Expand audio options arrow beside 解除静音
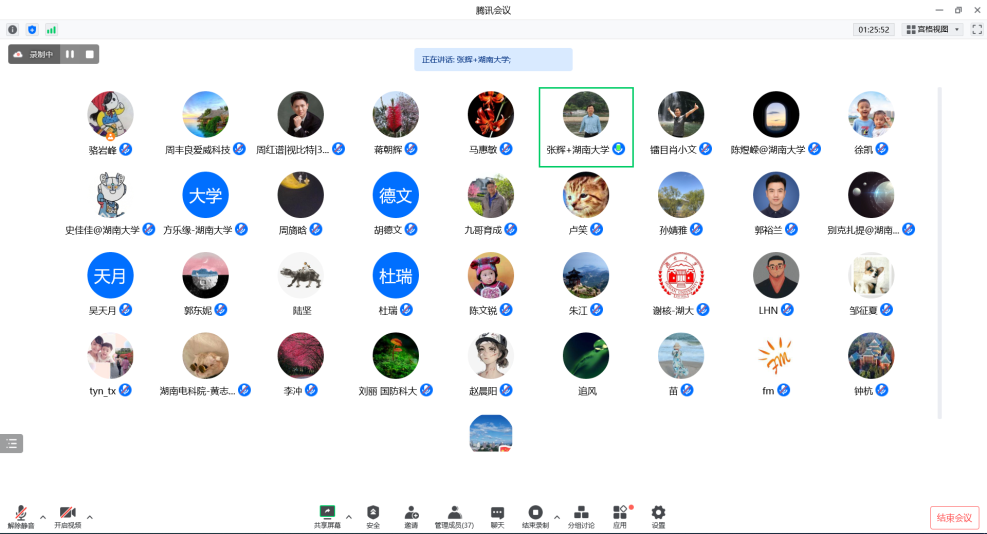The image size is (987, 534). [43, 517]
